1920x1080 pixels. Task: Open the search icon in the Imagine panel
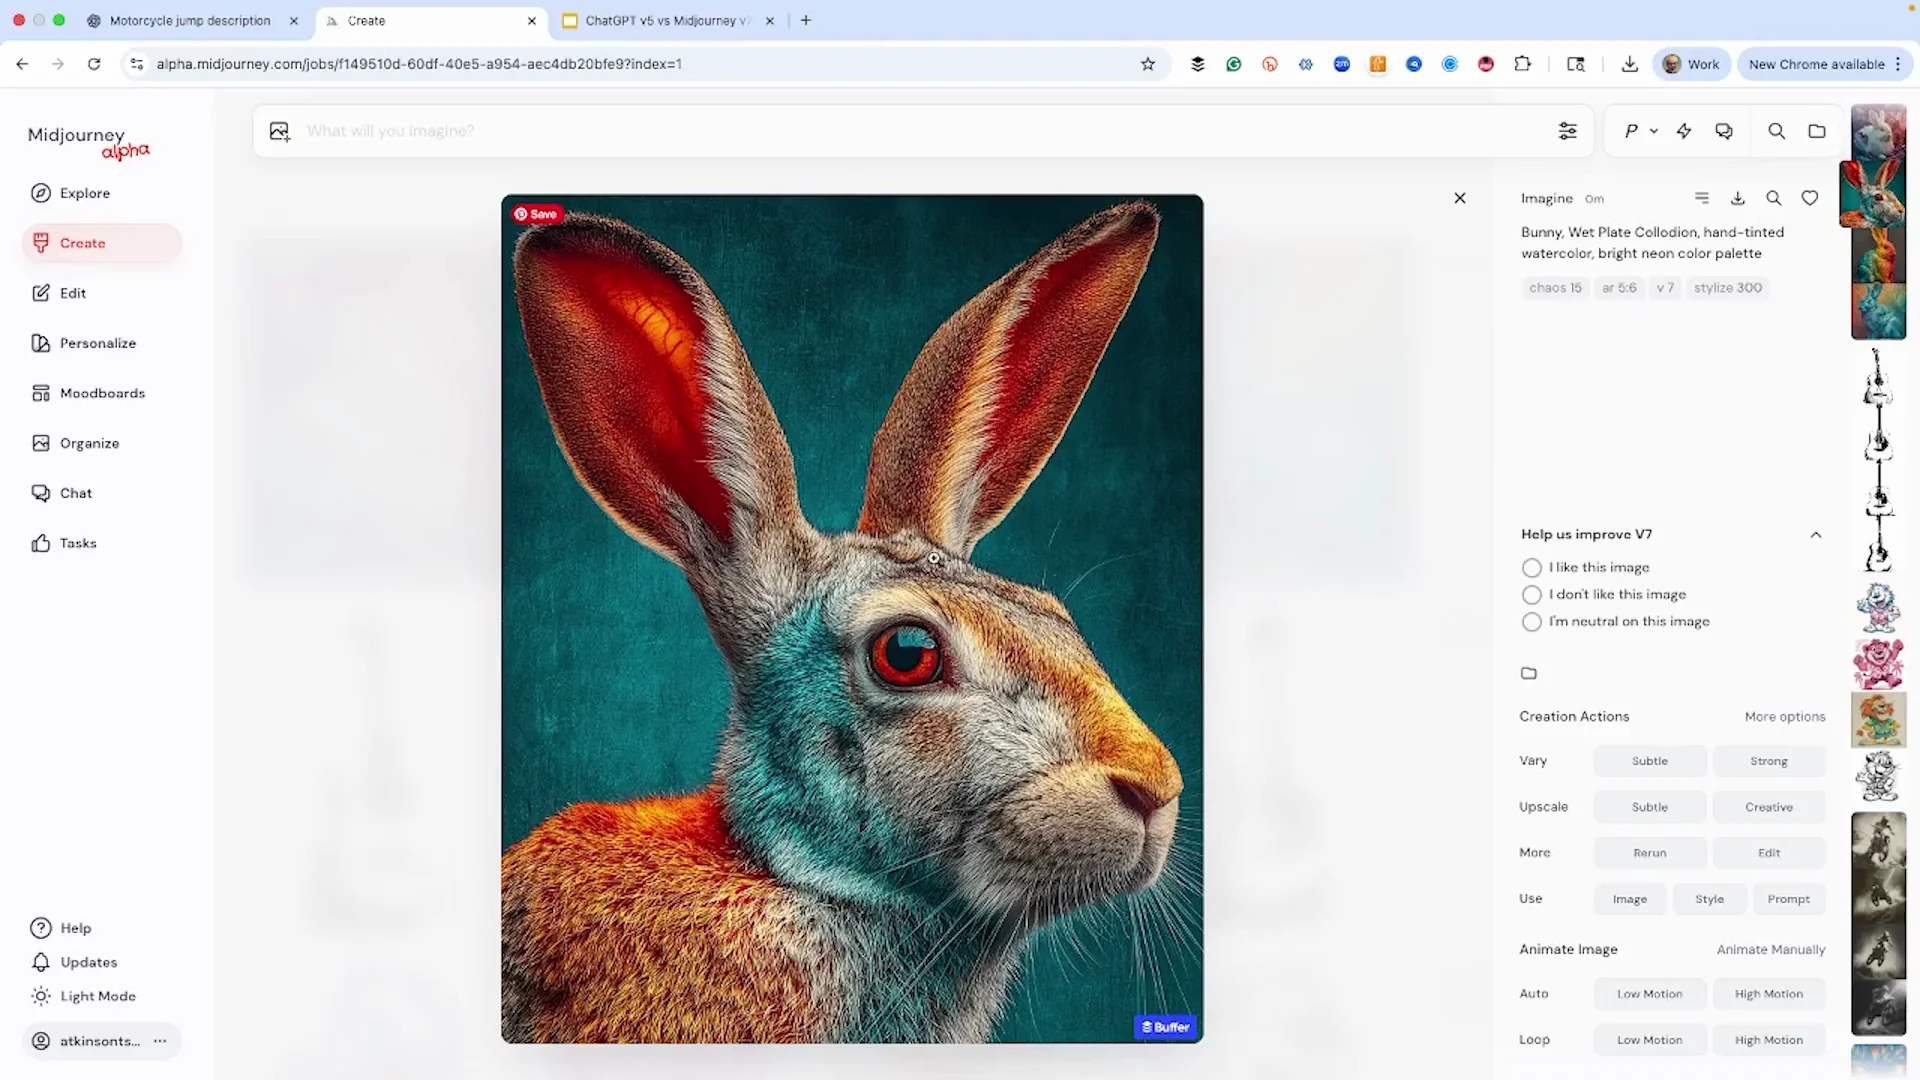[1773, 198]
